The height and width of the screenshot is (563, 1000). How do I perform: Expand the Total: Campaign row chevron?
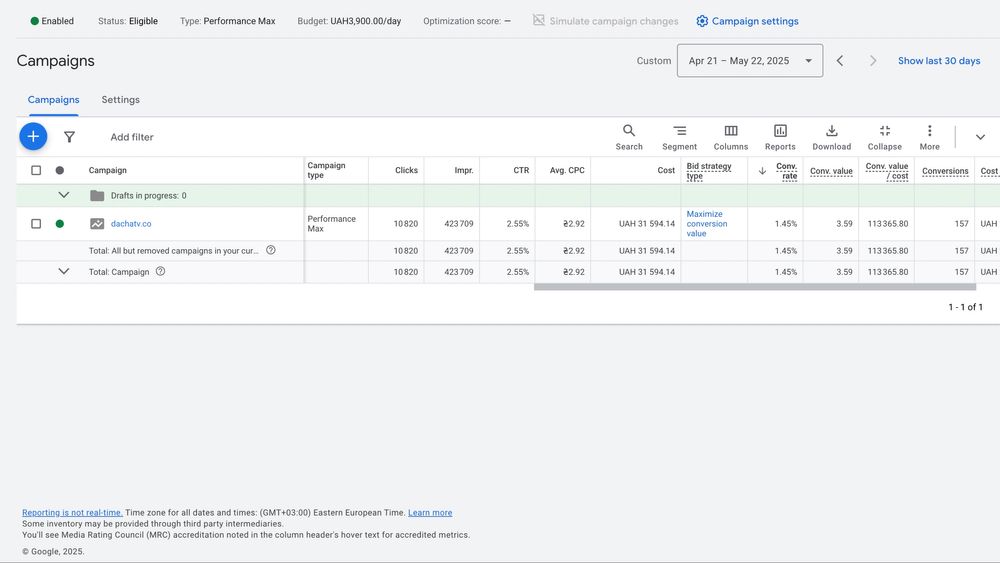pos(64,271)
